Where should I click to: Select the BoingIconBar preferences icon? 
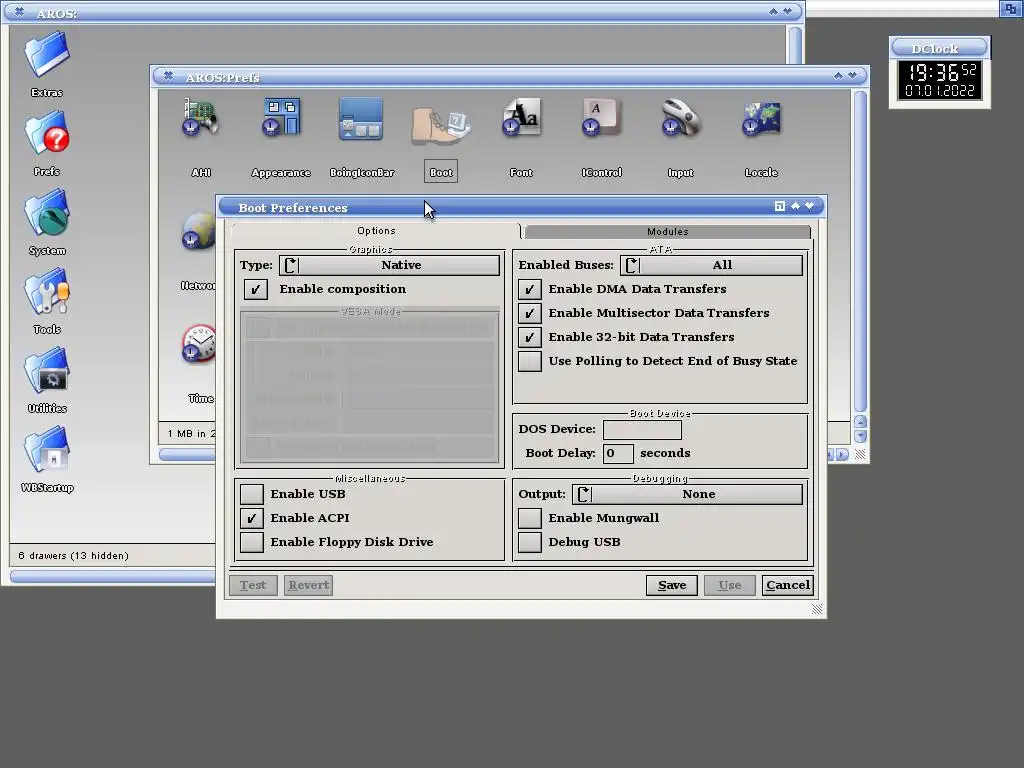(361, 120)
